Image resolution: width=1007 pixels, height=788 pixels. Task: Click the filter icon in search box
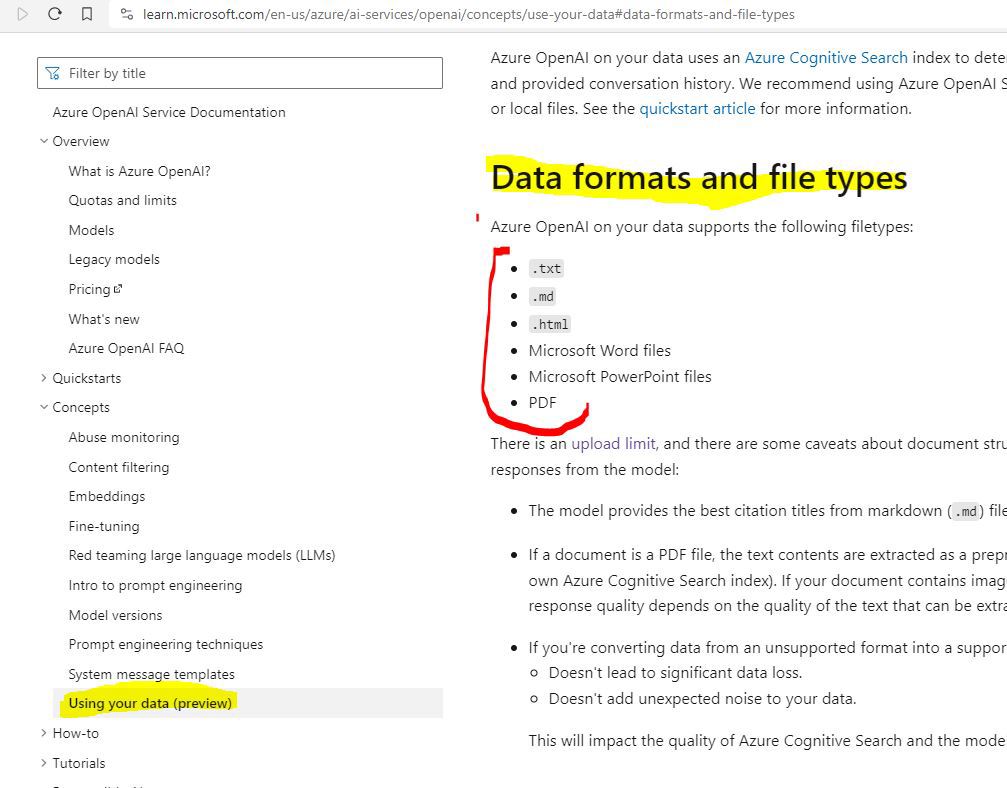tap(53, 73)
